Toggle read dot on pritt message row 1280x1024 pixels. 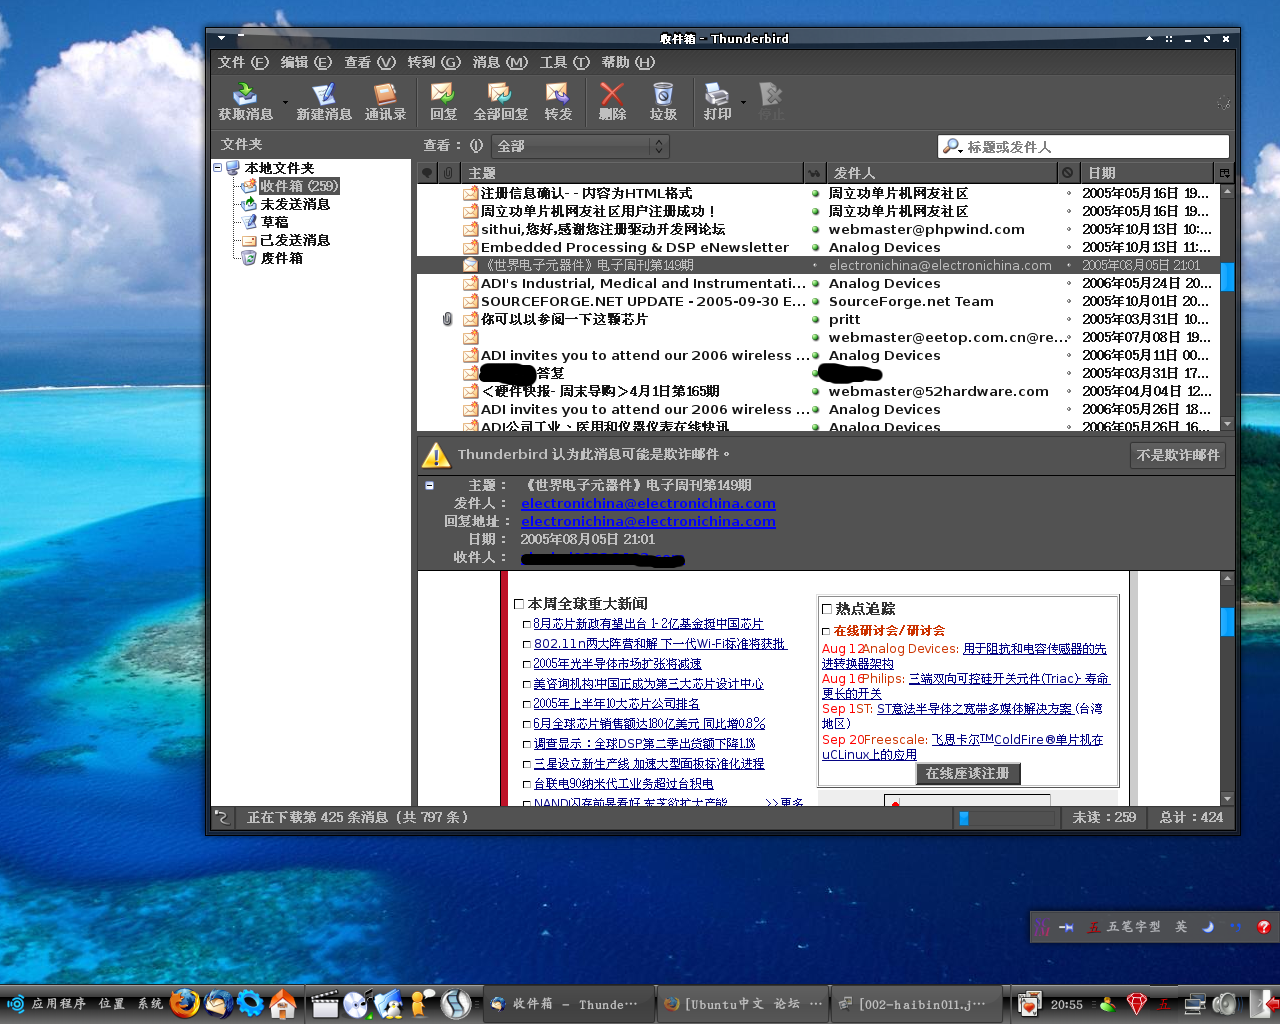[816, 319]
